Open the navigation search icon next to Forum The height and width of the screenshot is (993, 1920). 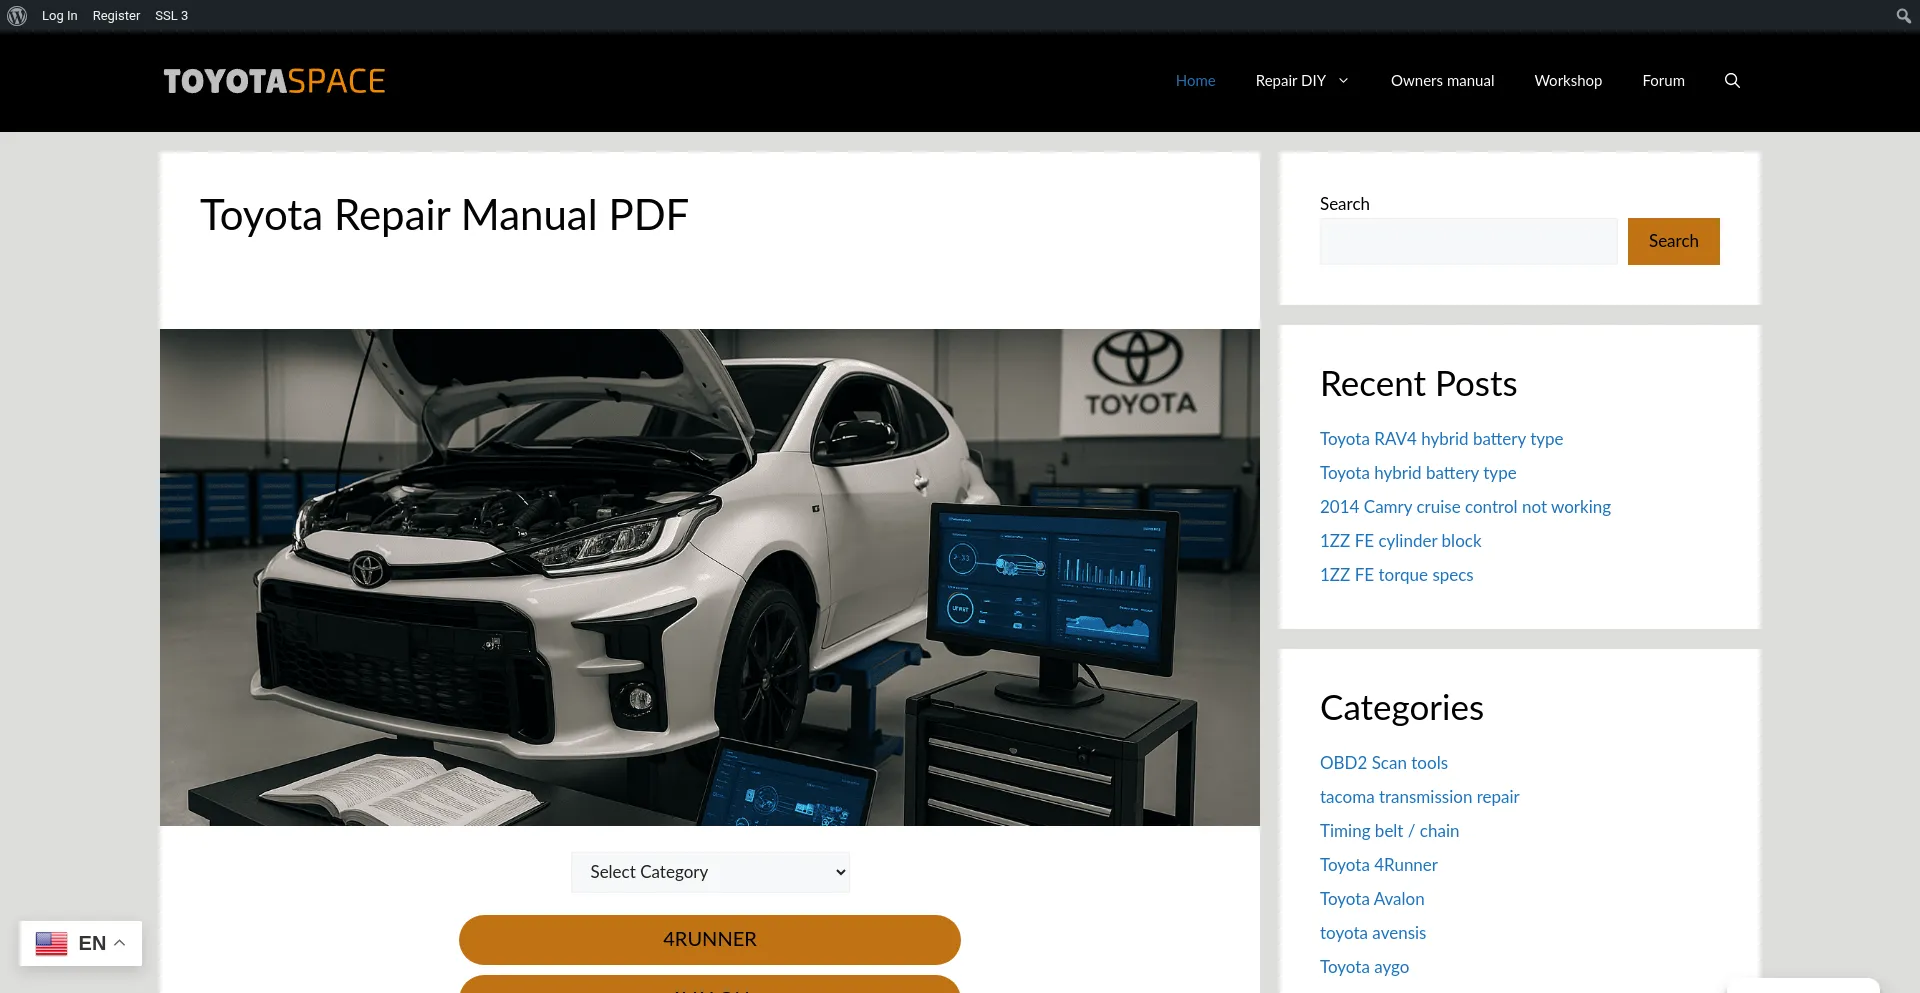(x=1732, y=81)
